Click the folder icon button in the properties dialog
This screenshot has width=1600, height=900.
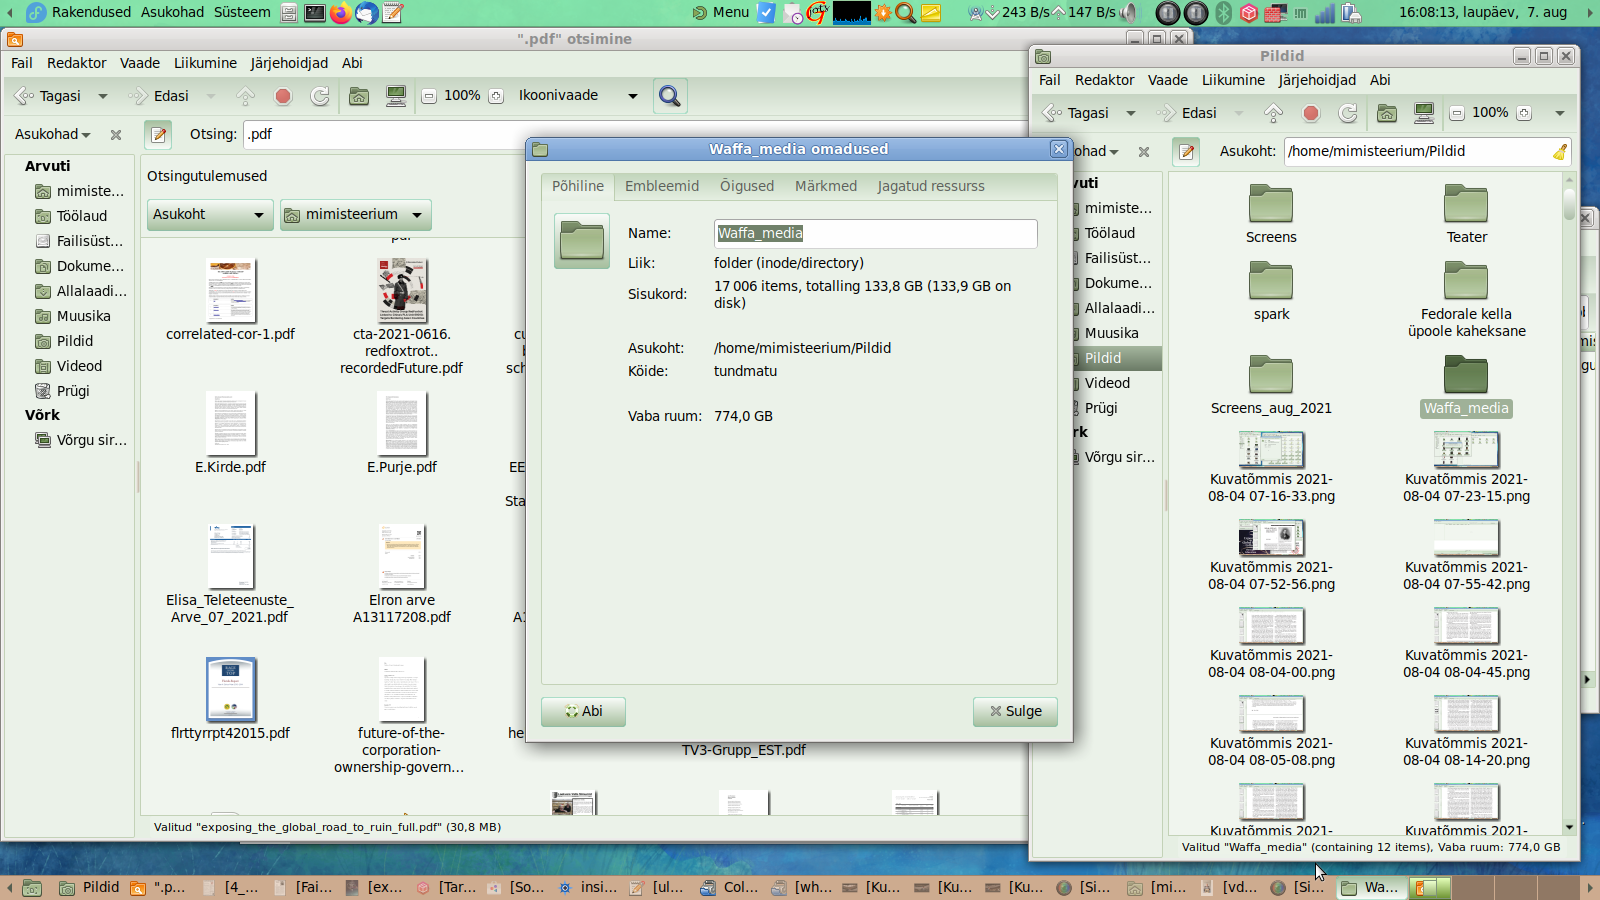click(x=582, y=241)
